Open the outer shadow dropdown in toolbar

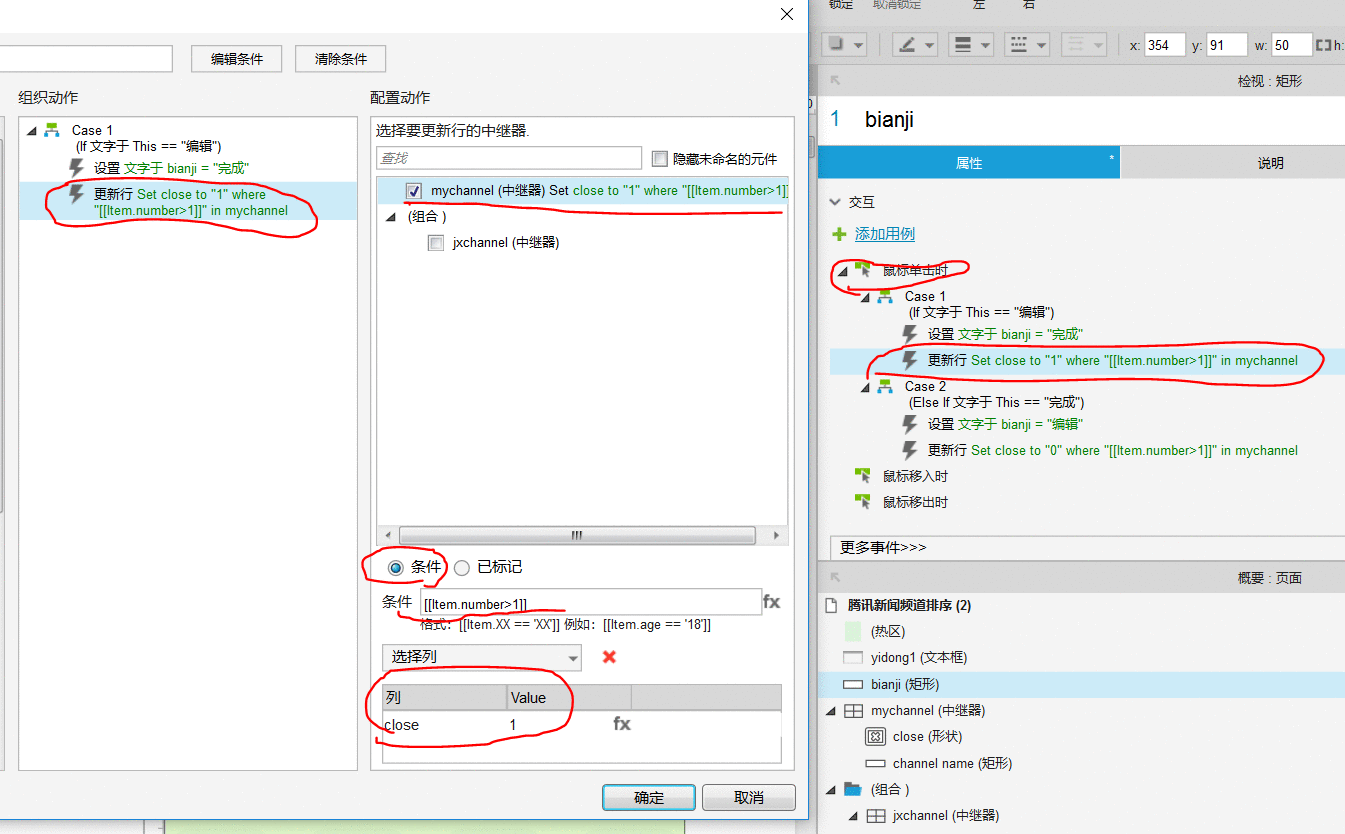859,45
